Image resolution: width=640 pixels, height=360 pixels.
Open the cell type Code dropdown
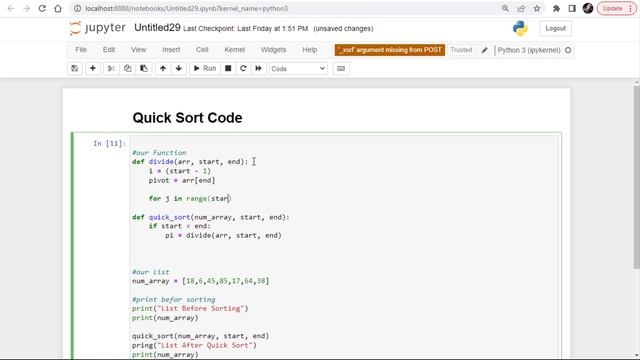tap(298, 69)
